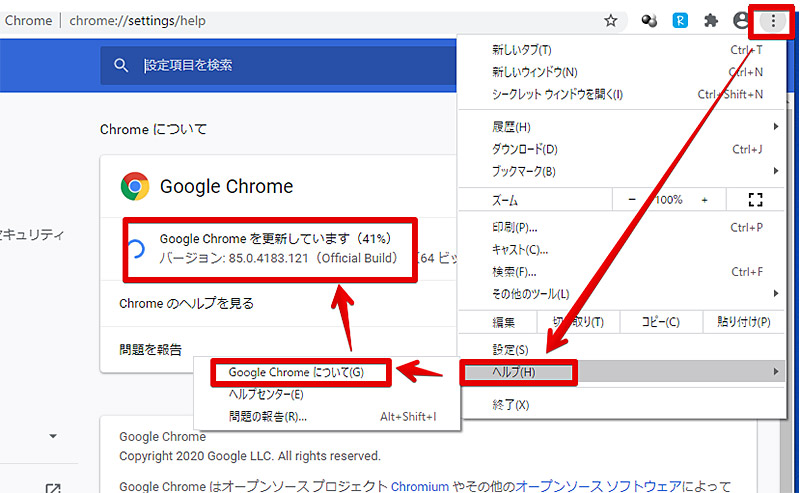Click the 'Google Chrome を更新しています (41%)' status text

tap(276, 238)
